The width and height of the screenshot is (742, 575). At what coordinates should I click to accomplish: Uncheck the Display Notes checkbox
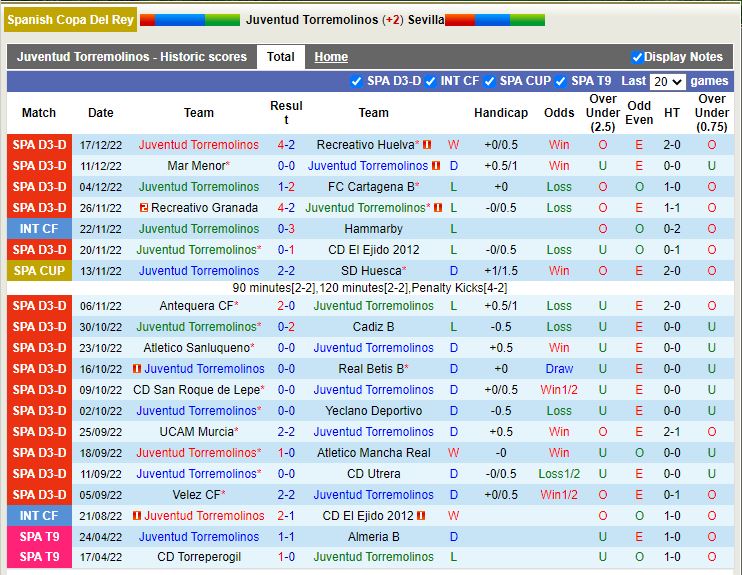(x=637, y=57)
